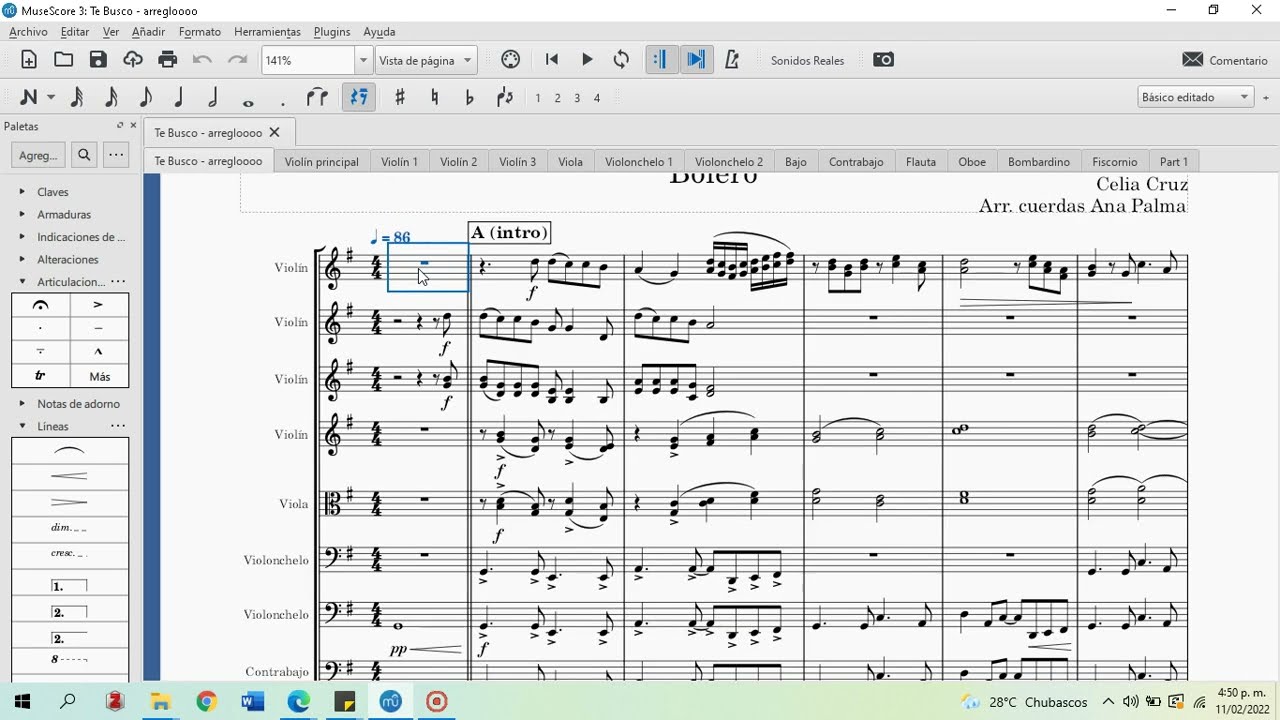Select the whole note duration
This screenshot has height=720, width=1280.
[248, 101]
